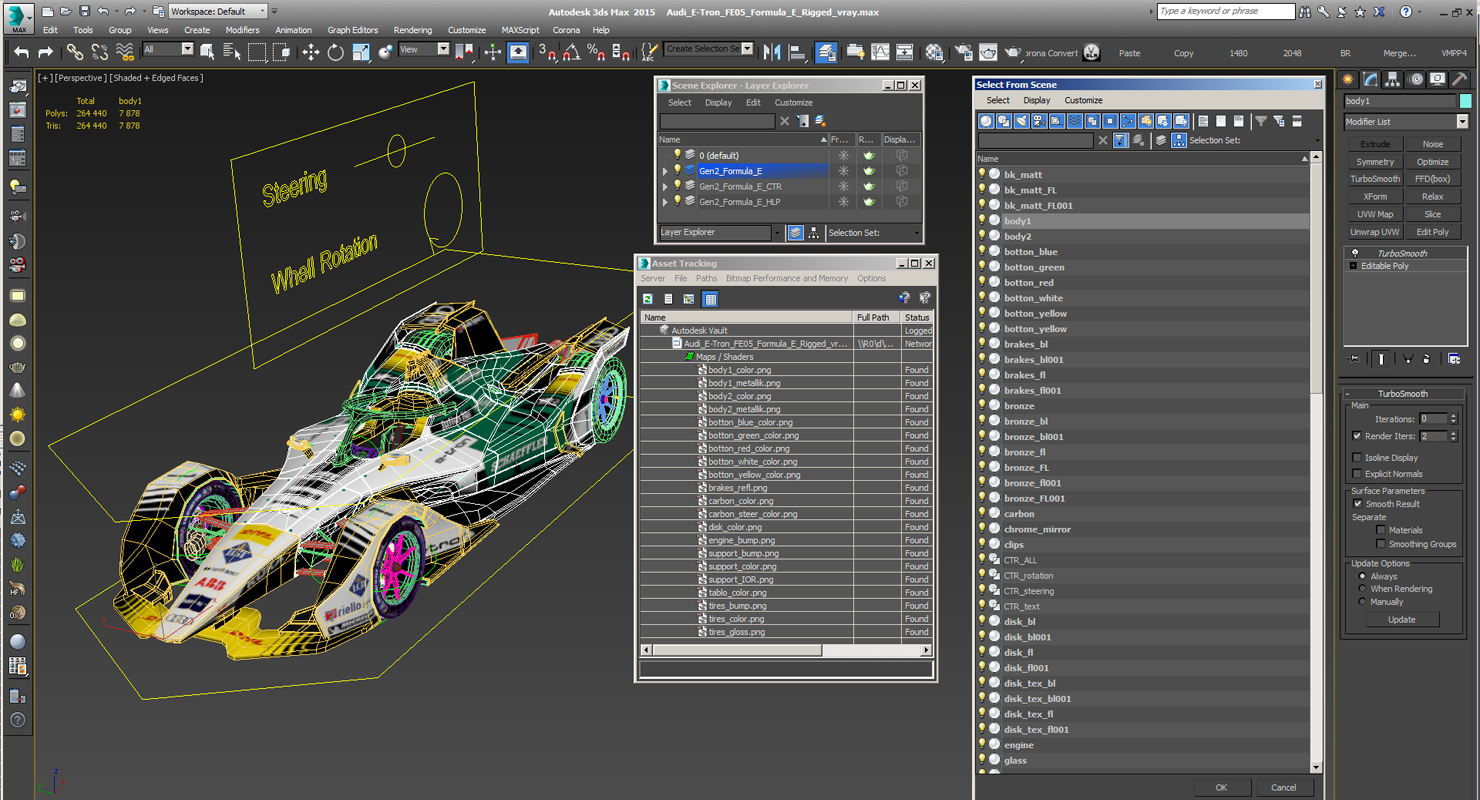Image resolution: width=1480 pixels, height=800 pixels.
Task: Open Display menu in Select From Scene
Action: pyautogui.click(x=1036, y=100)
